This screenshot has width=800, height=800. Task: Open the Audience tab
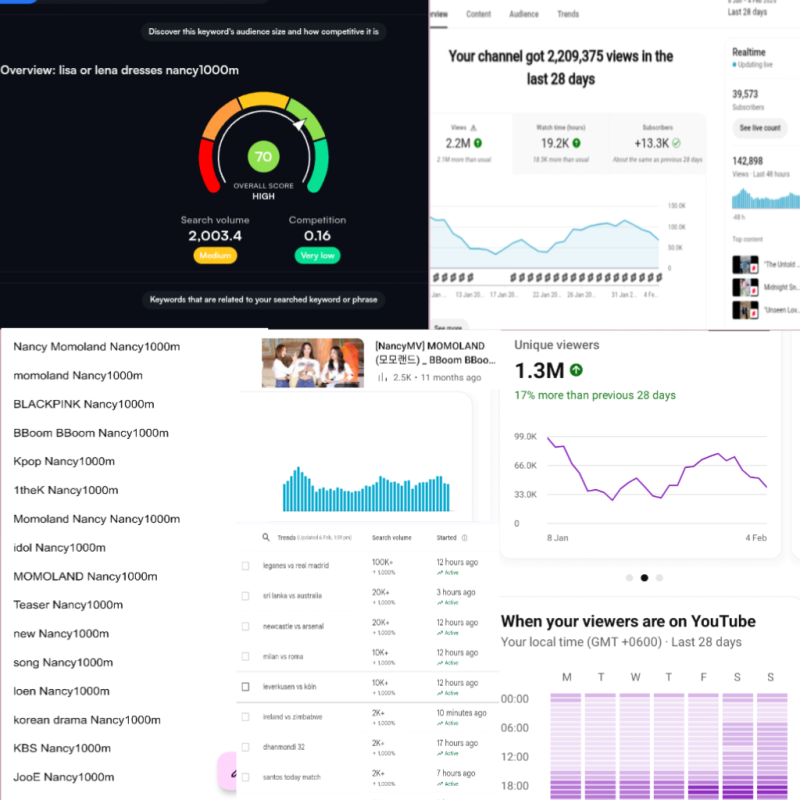(523, 14)
